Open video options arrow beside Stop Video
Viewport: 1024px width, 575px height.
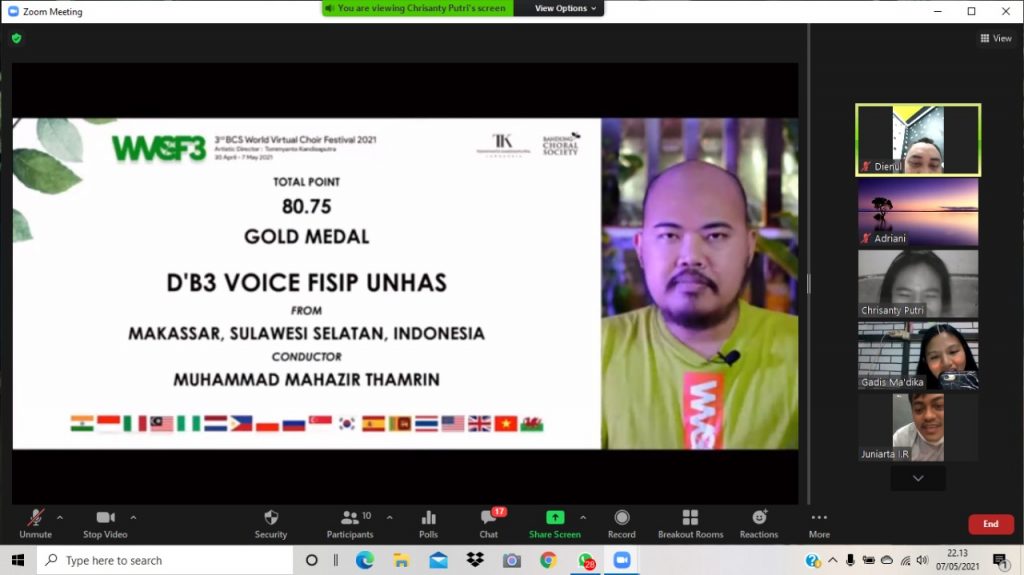pyautogui.click(x=133, y=517)
